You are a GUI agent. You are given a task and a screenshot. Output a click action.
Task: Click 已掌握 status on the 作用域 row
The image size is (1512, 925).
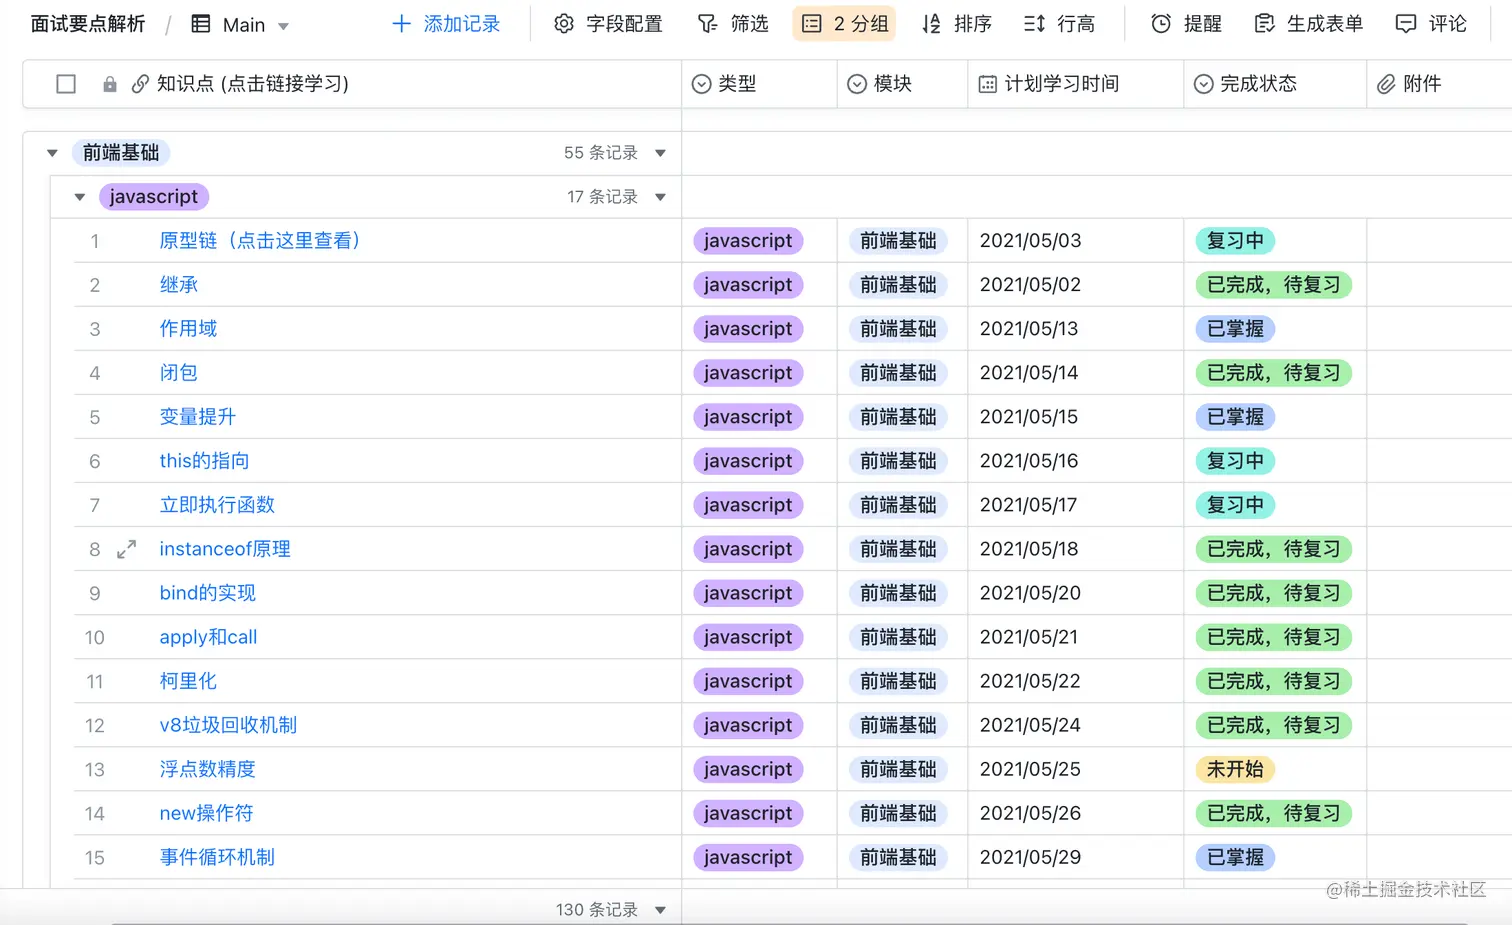point(1235,329)
